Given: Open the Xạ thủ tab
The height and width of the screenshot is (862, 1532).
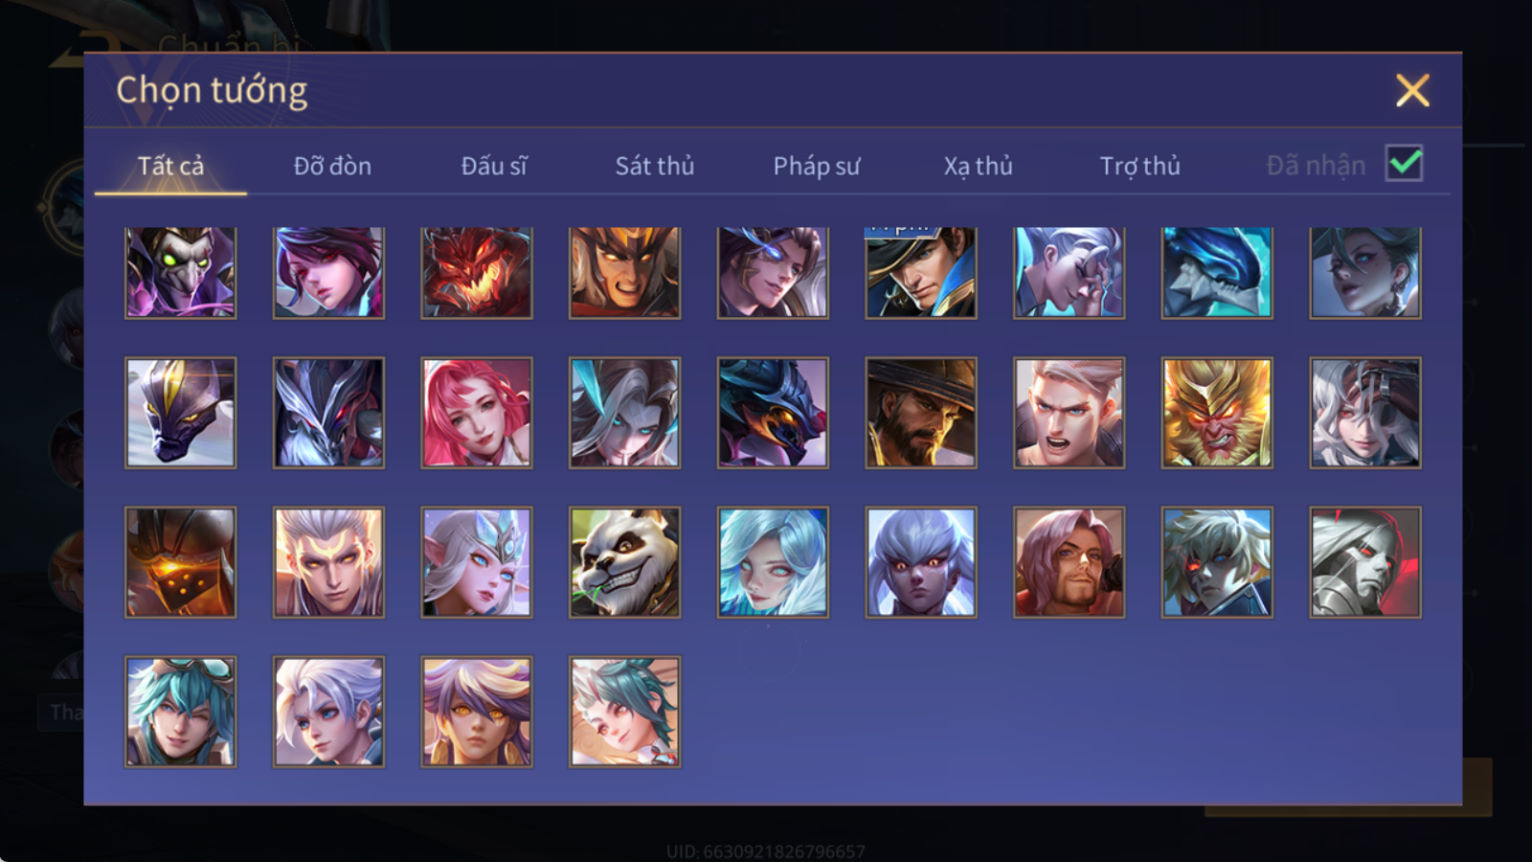Looking at the screenshot, I should [978, 166].
